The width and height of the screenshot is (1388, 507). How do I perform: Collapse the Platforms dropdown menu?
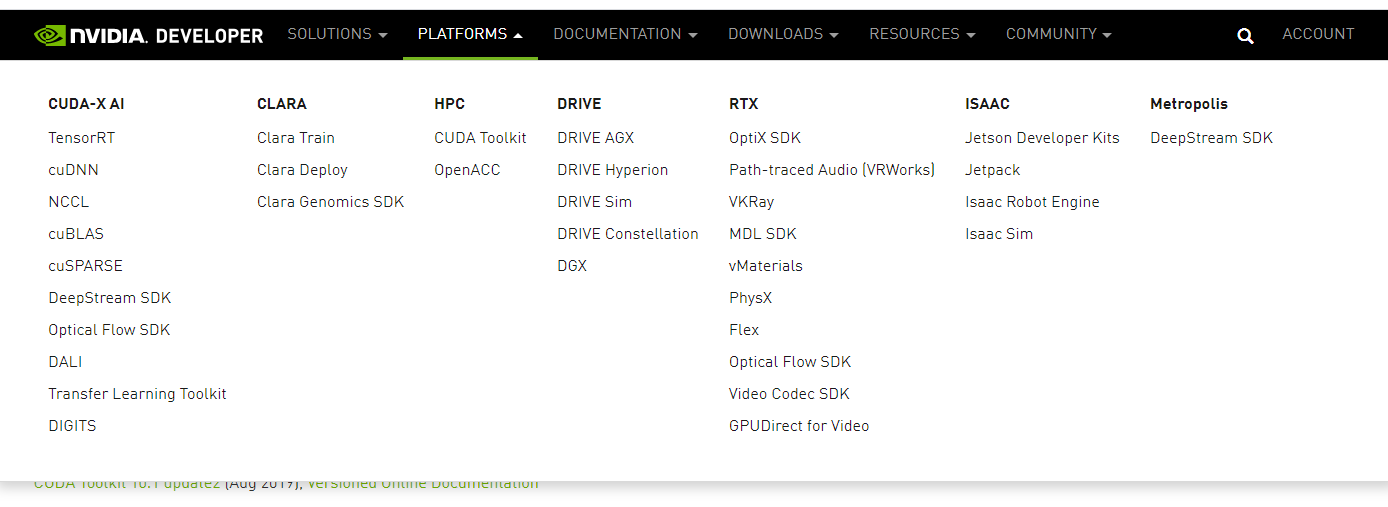click(x=470, y=34)
